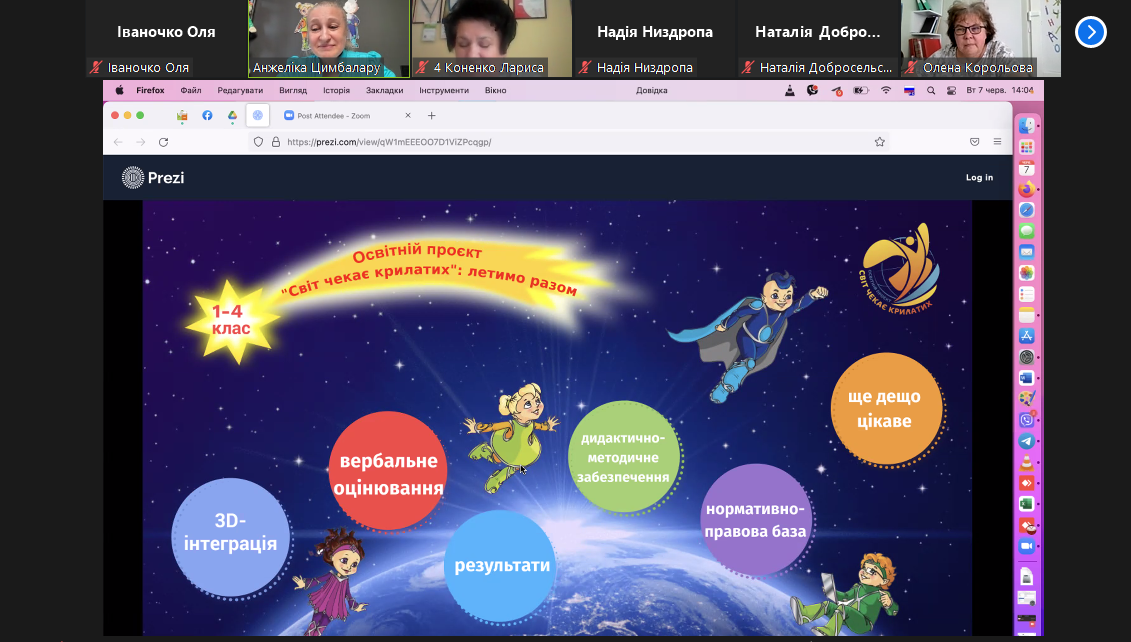Viewport: 1131px width, 642px height.
Task: Click the Prezi logo
Action: coord(153,177)
